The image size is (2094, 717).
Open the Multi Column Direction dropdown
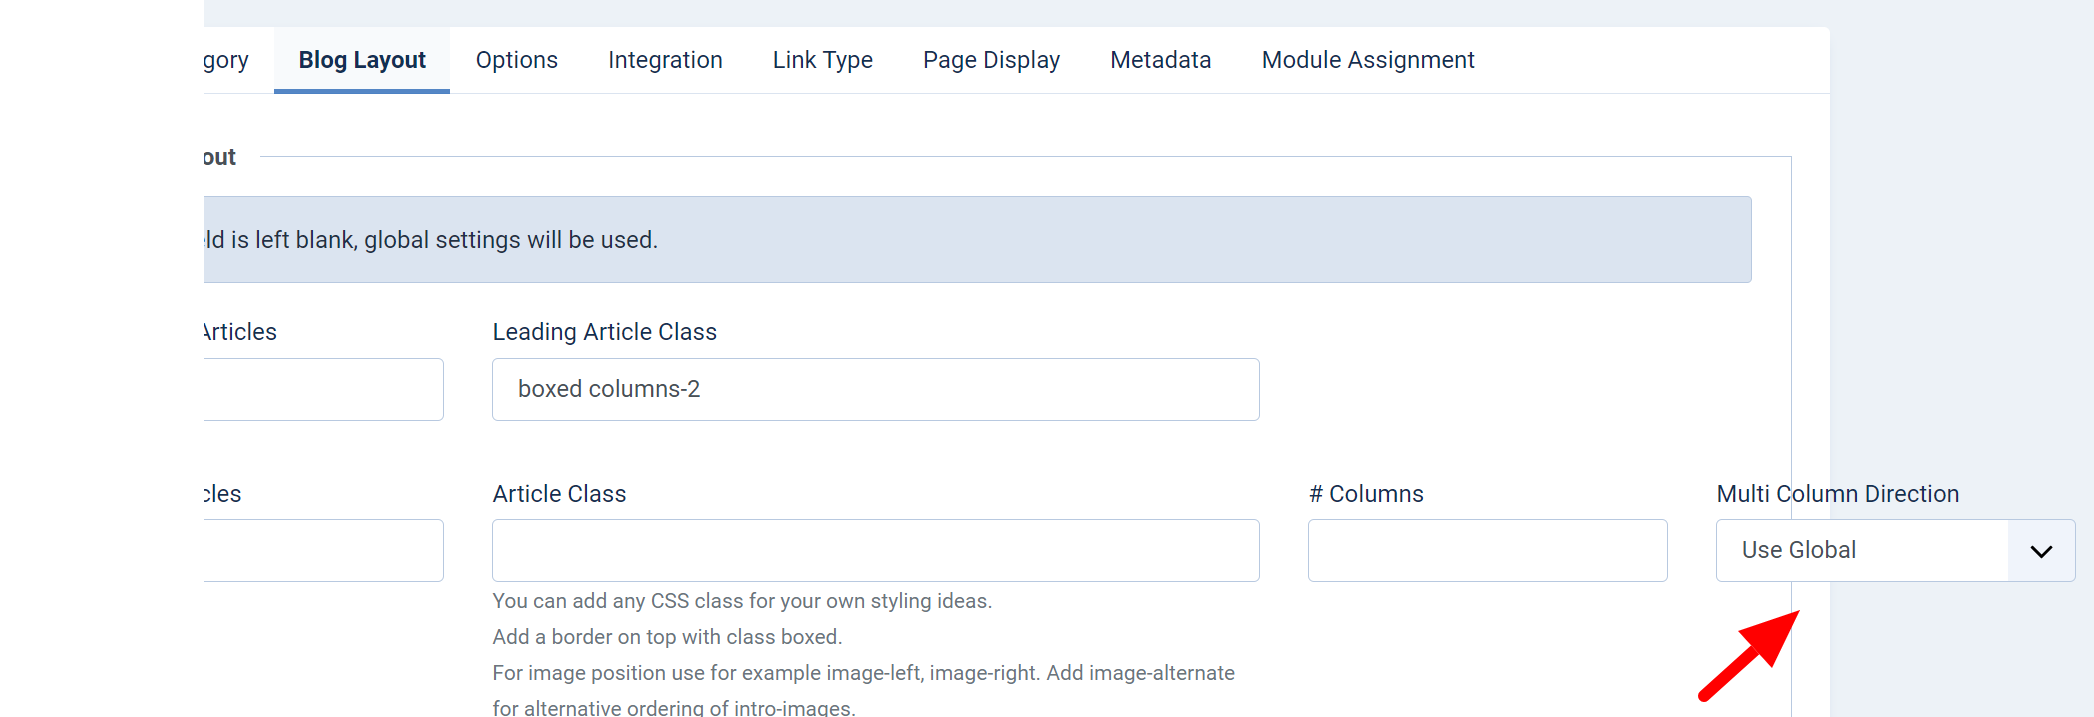coord(1895,550)
